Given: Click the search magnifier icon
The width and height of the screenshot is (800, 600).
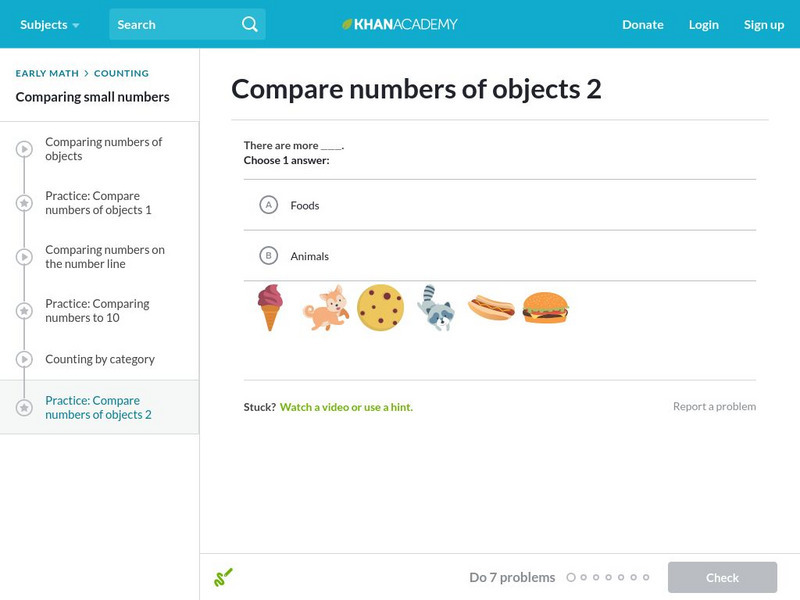Looking at the screenshot, I should tap(250, 24).
